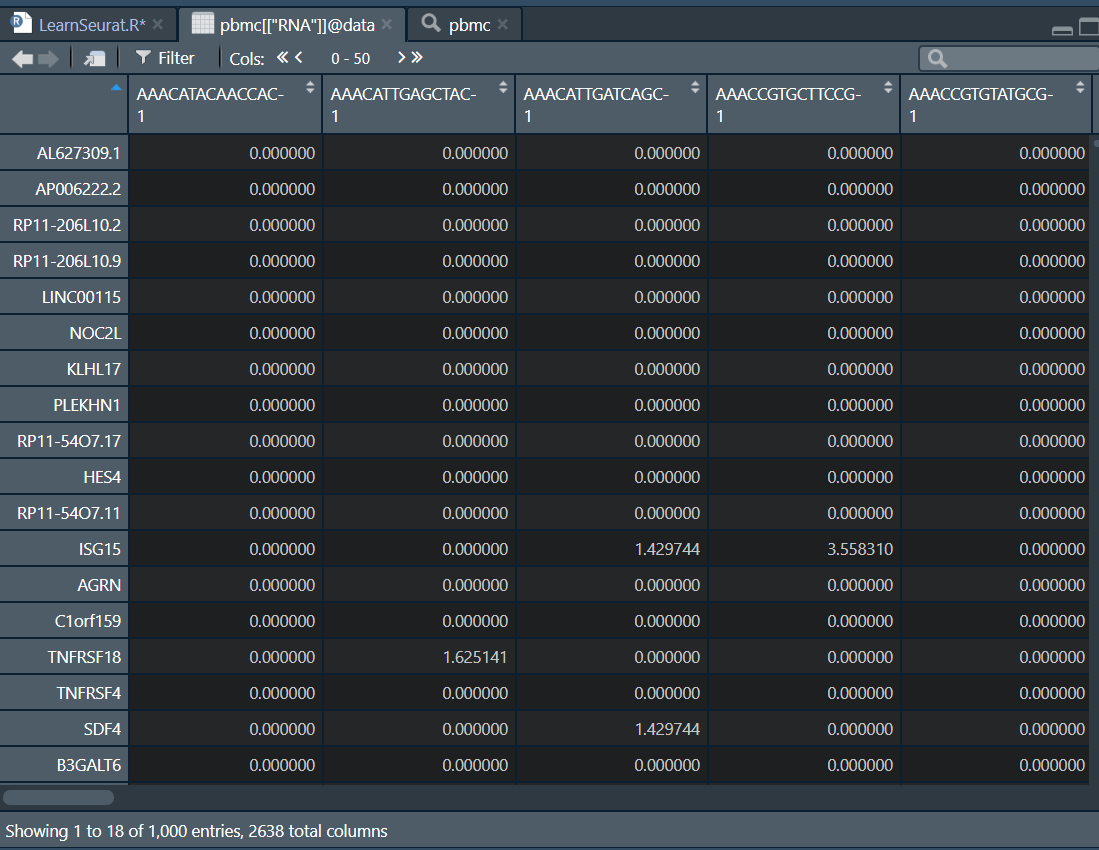Close the pbmc tab
The image size is (1099, 850).
[503, 25]
